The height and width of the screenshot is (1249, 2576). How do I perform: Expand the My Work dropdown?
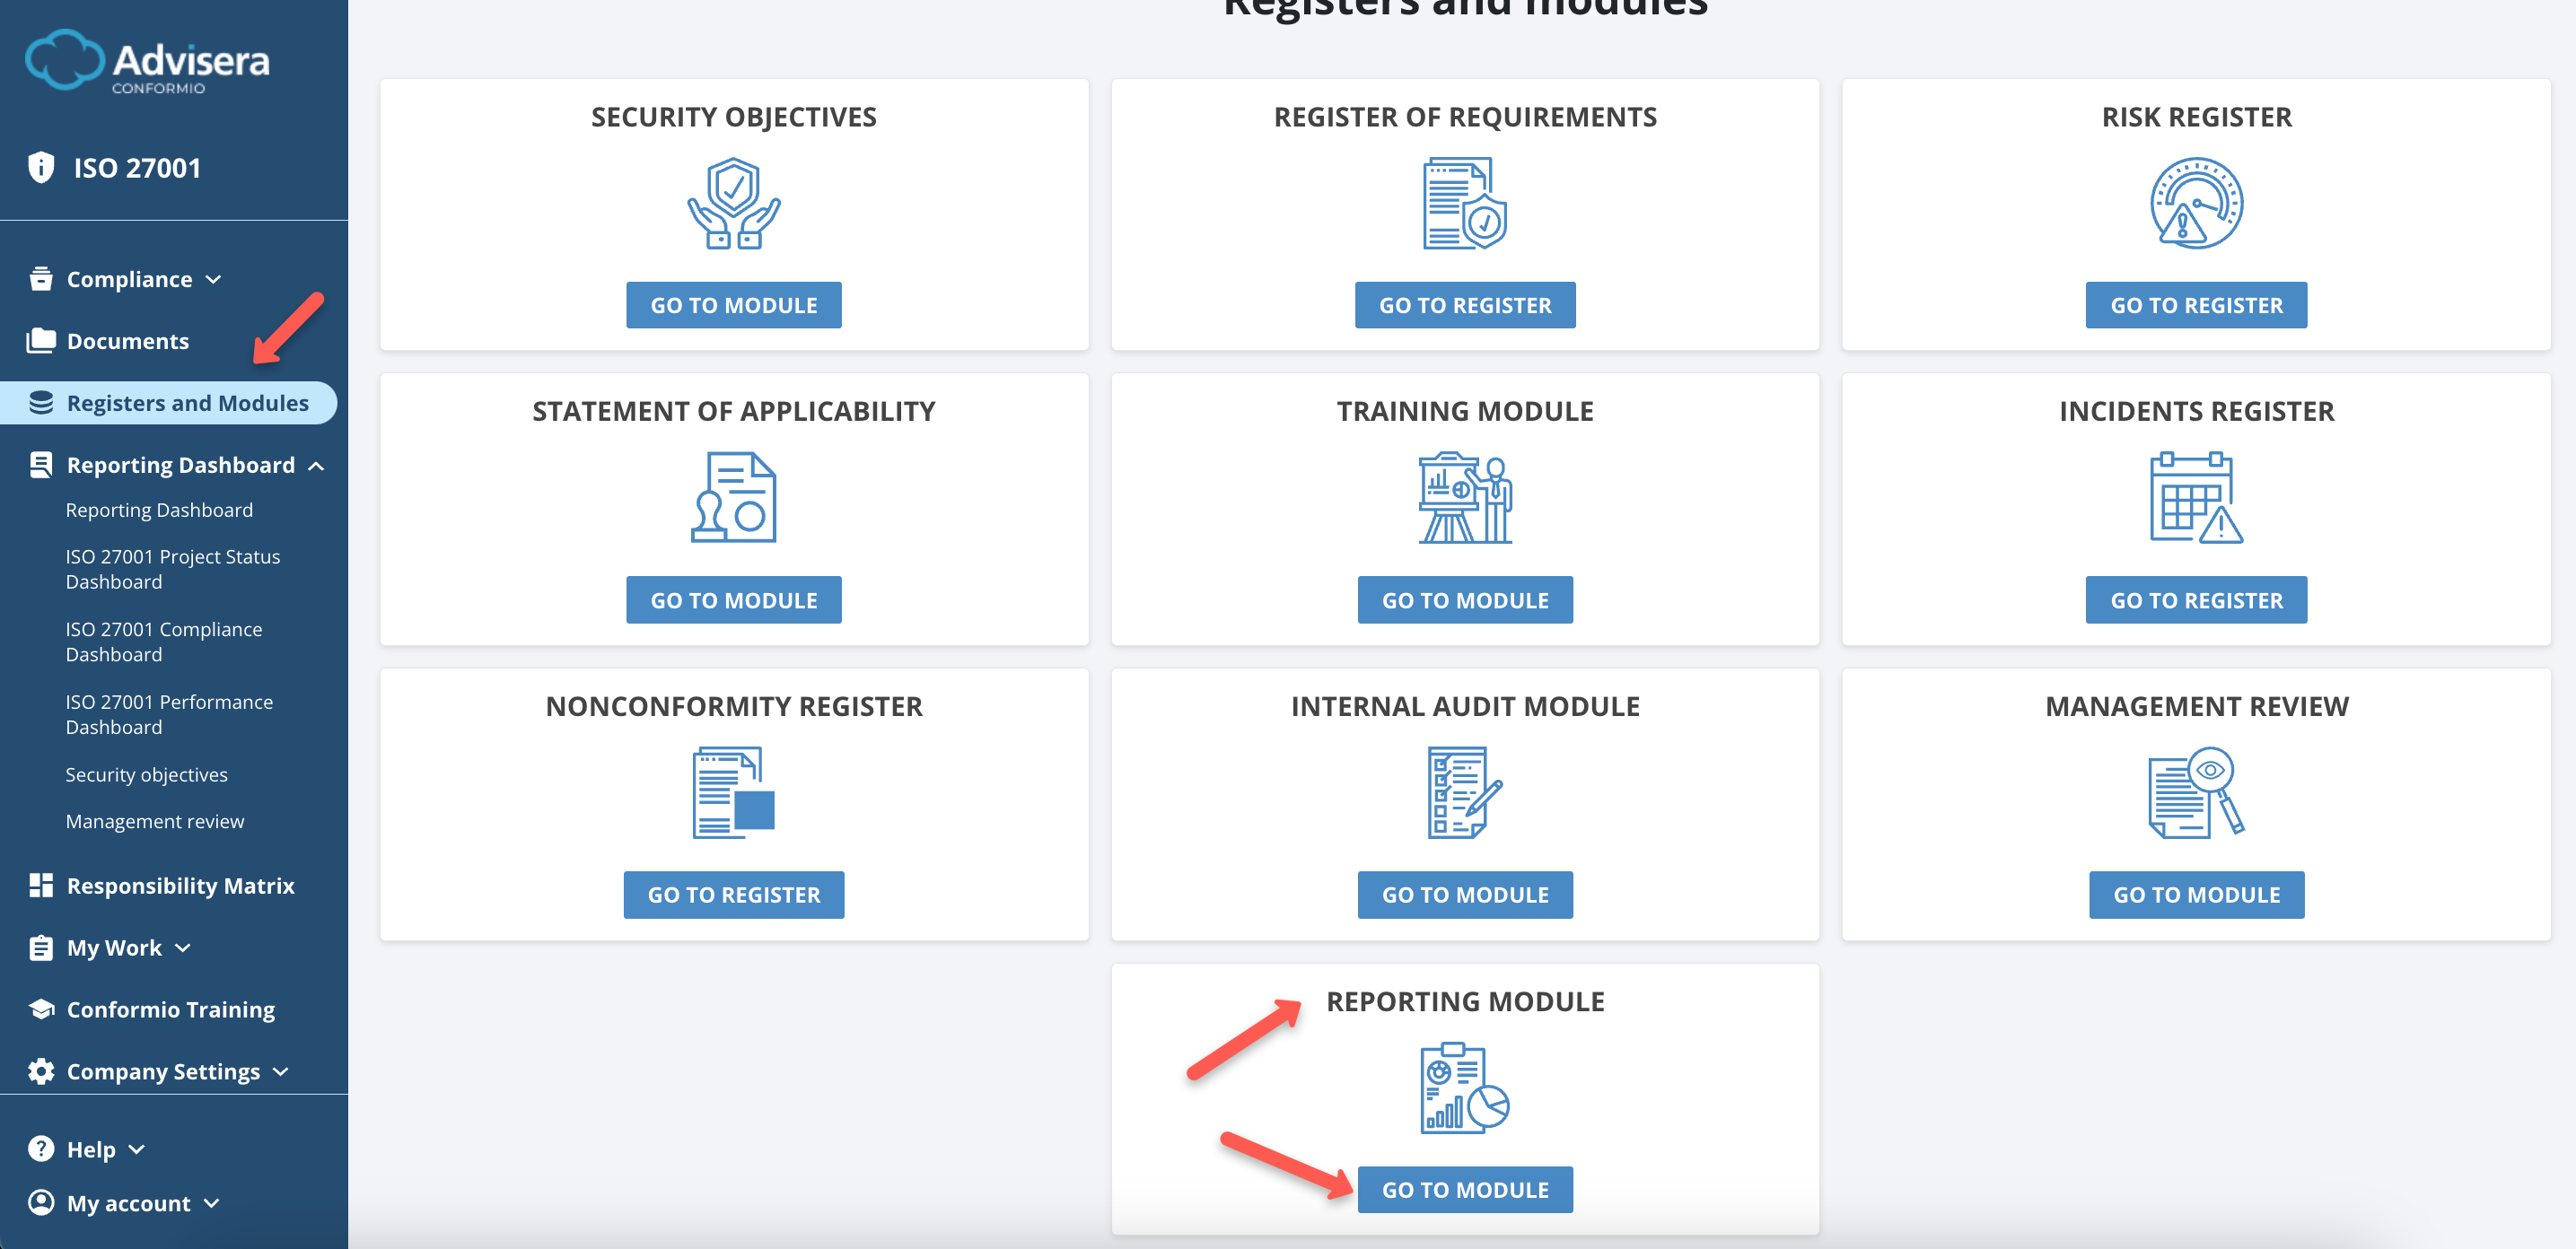click(181, 947)
